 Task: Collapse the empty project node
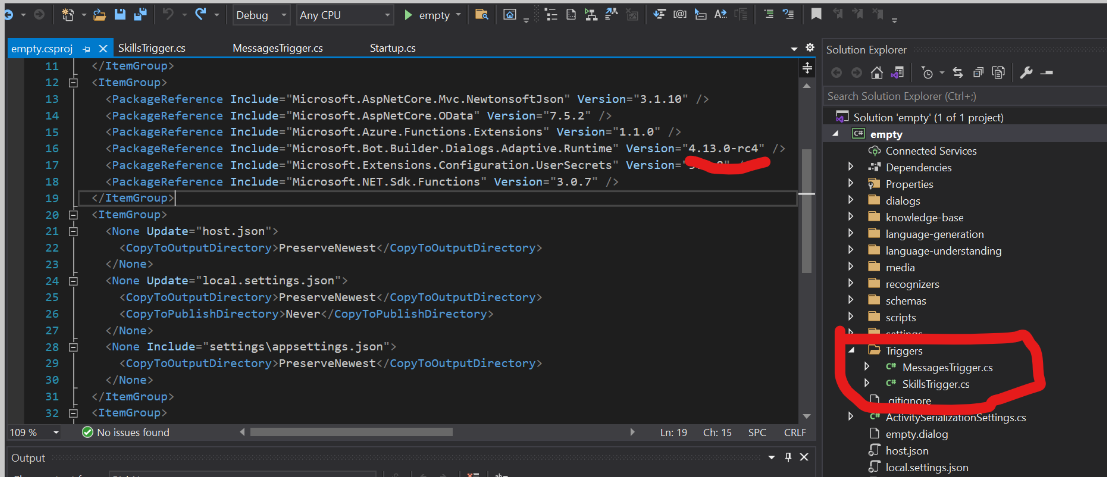point(837,134)
